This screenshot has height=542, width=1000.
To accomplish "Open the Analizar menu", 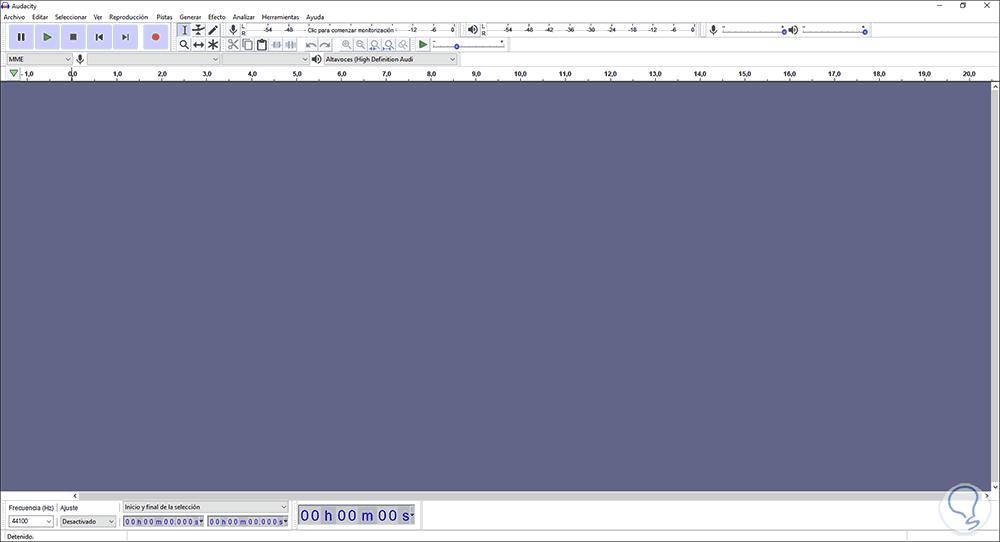I will point(244,17).
